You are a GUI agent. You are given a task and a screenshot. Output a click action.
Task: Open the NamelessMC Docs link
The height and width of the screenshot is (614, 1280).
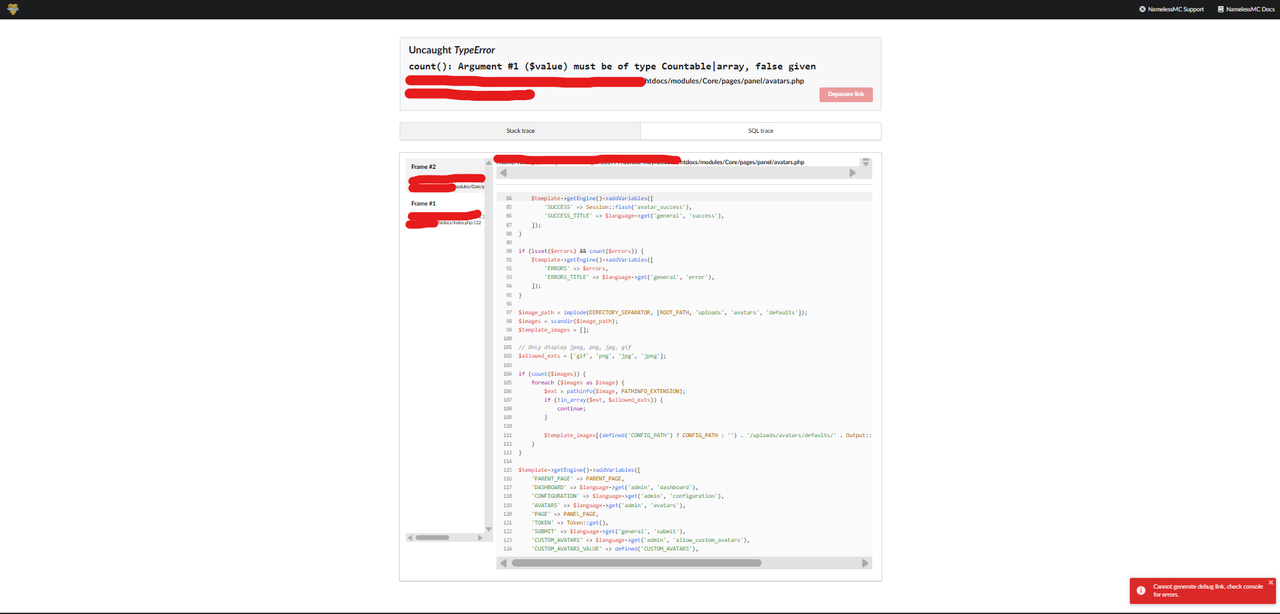click(1246, 9)
